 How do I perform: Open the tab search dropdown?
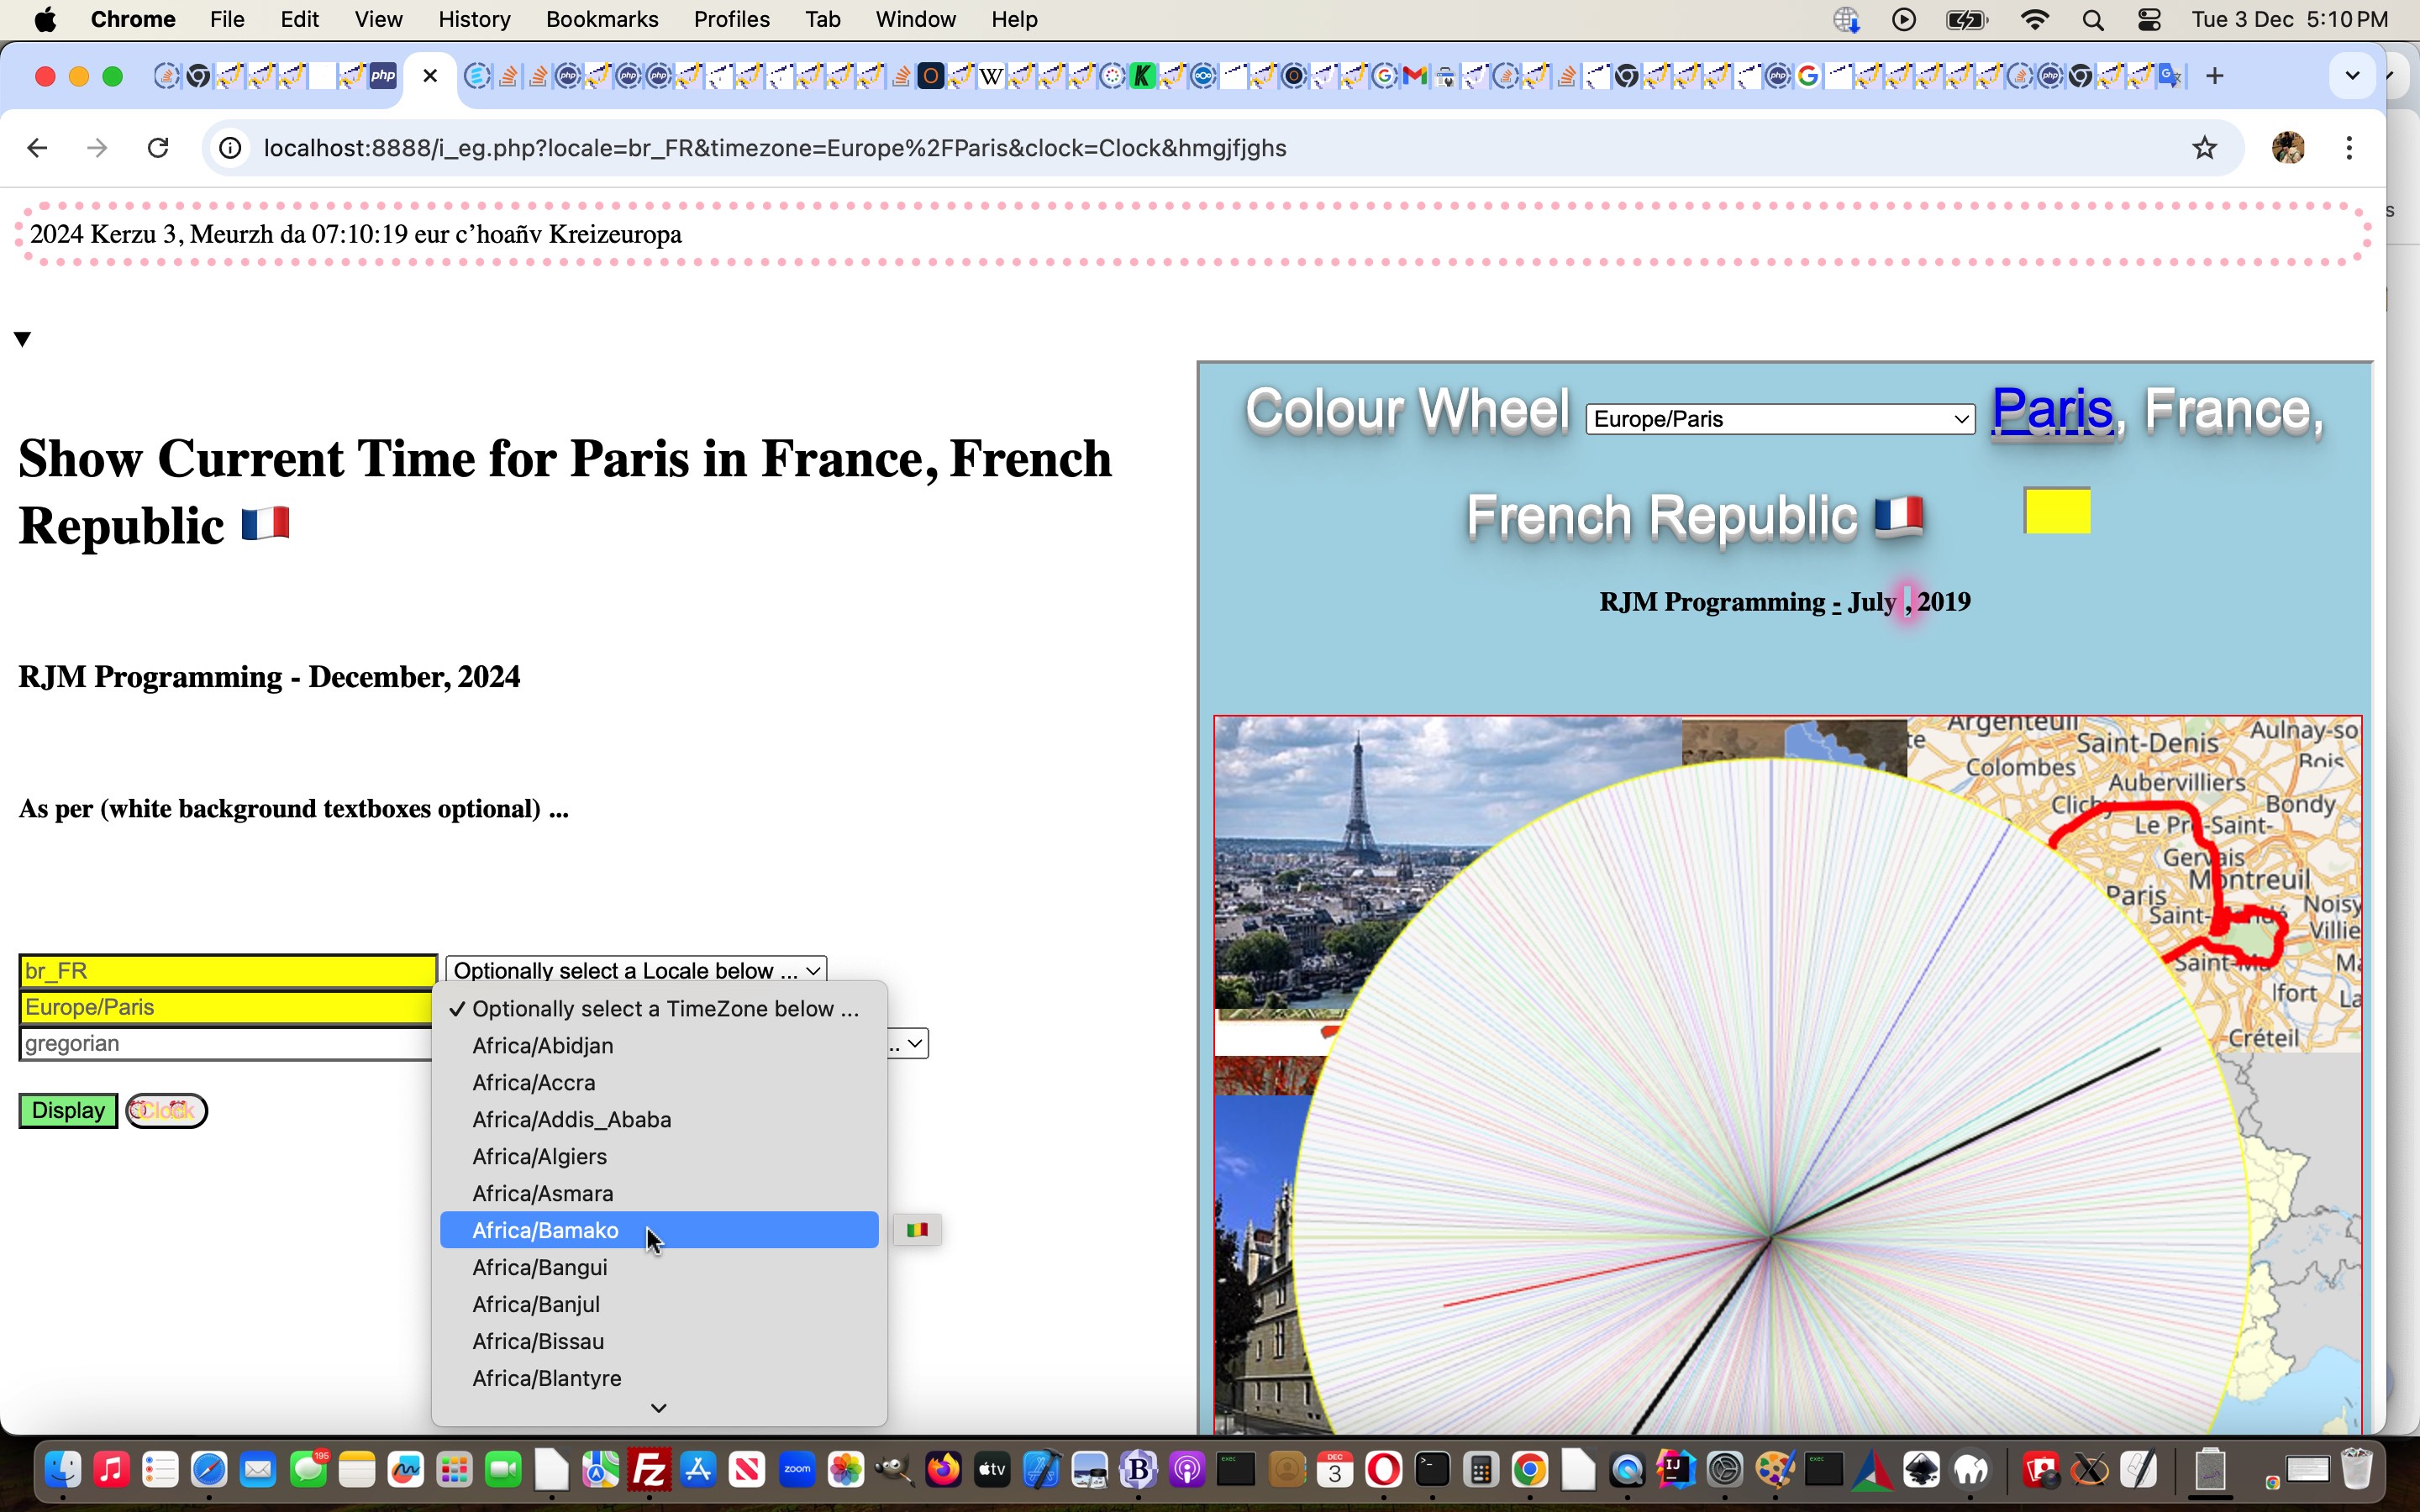coord(2352,76)
